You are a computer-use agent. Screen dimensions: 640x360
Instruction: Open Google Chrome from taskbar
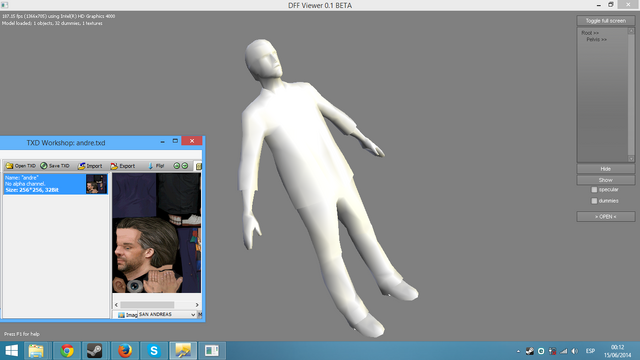tap(67, 351)
